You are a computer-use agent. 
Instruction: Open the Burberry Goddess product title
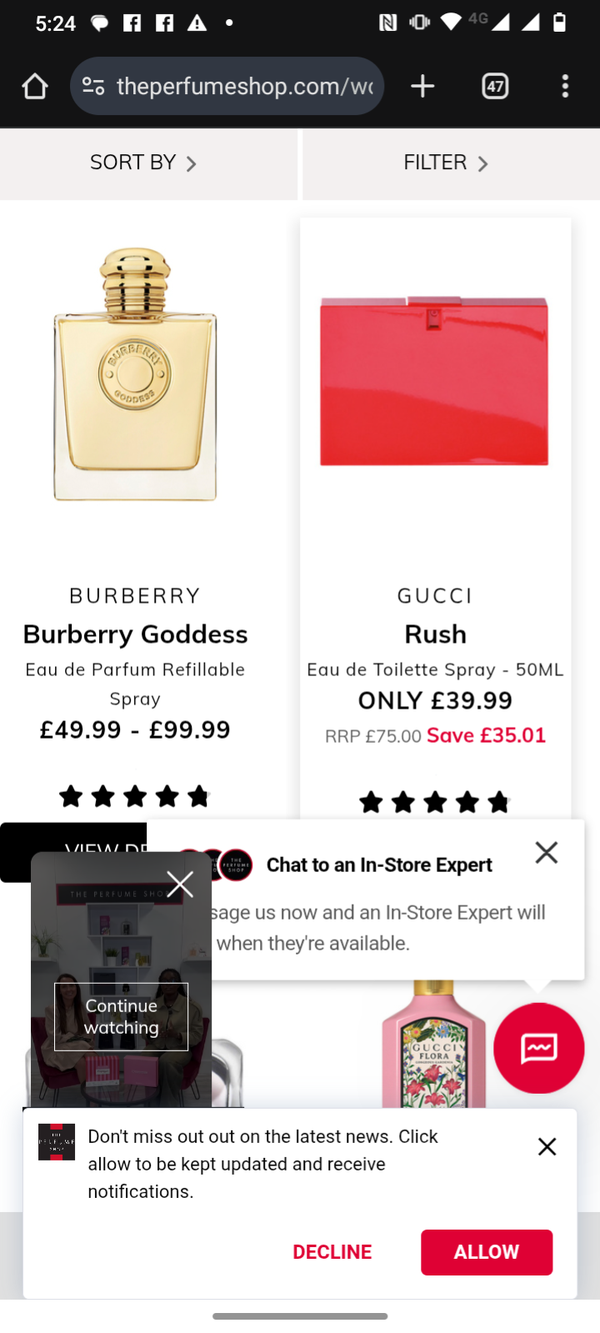(135, 634)
